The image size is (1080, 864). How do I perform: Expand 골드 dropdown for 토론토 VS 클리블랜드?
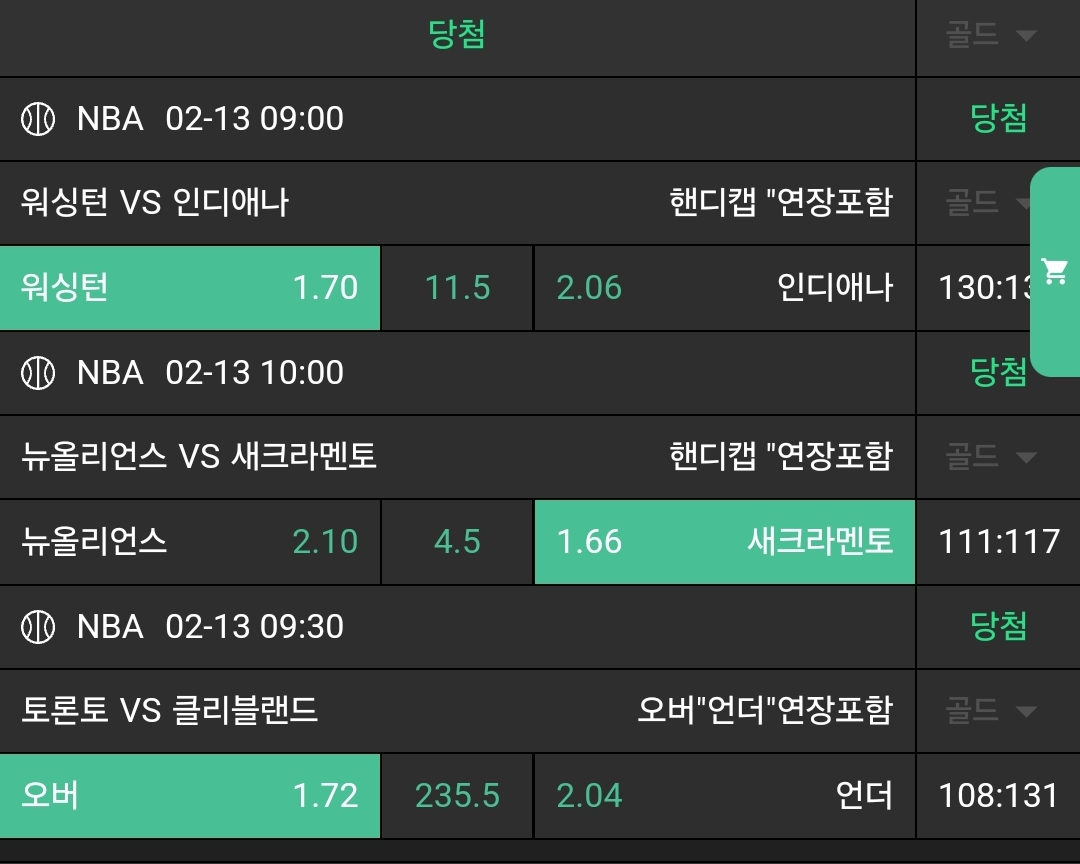click(x=990, y=712)
